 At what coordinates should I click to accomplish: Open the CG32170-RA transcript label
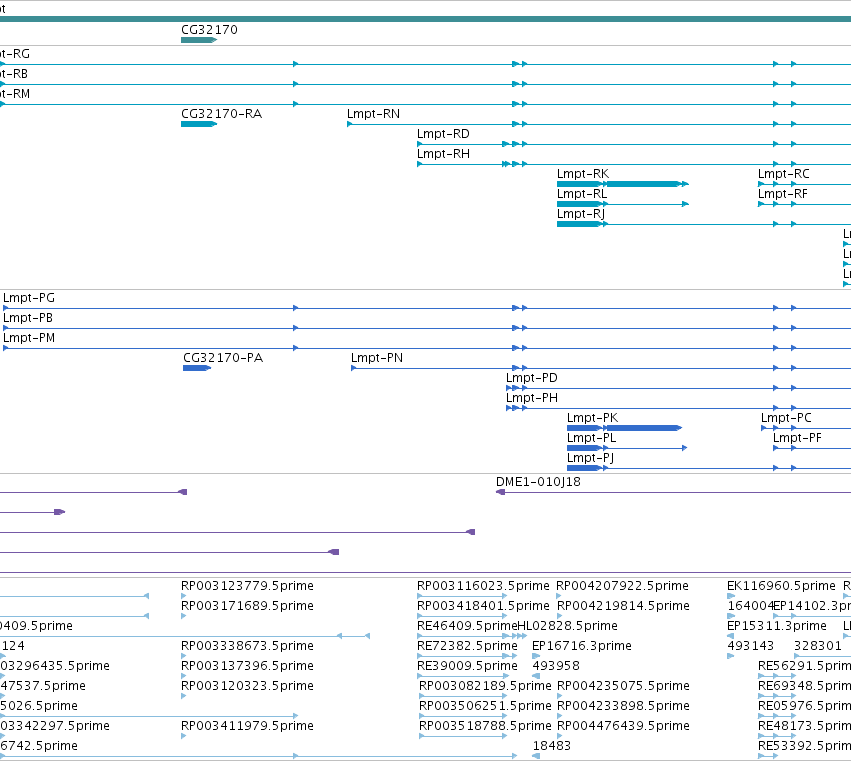[x=221, y=114]
